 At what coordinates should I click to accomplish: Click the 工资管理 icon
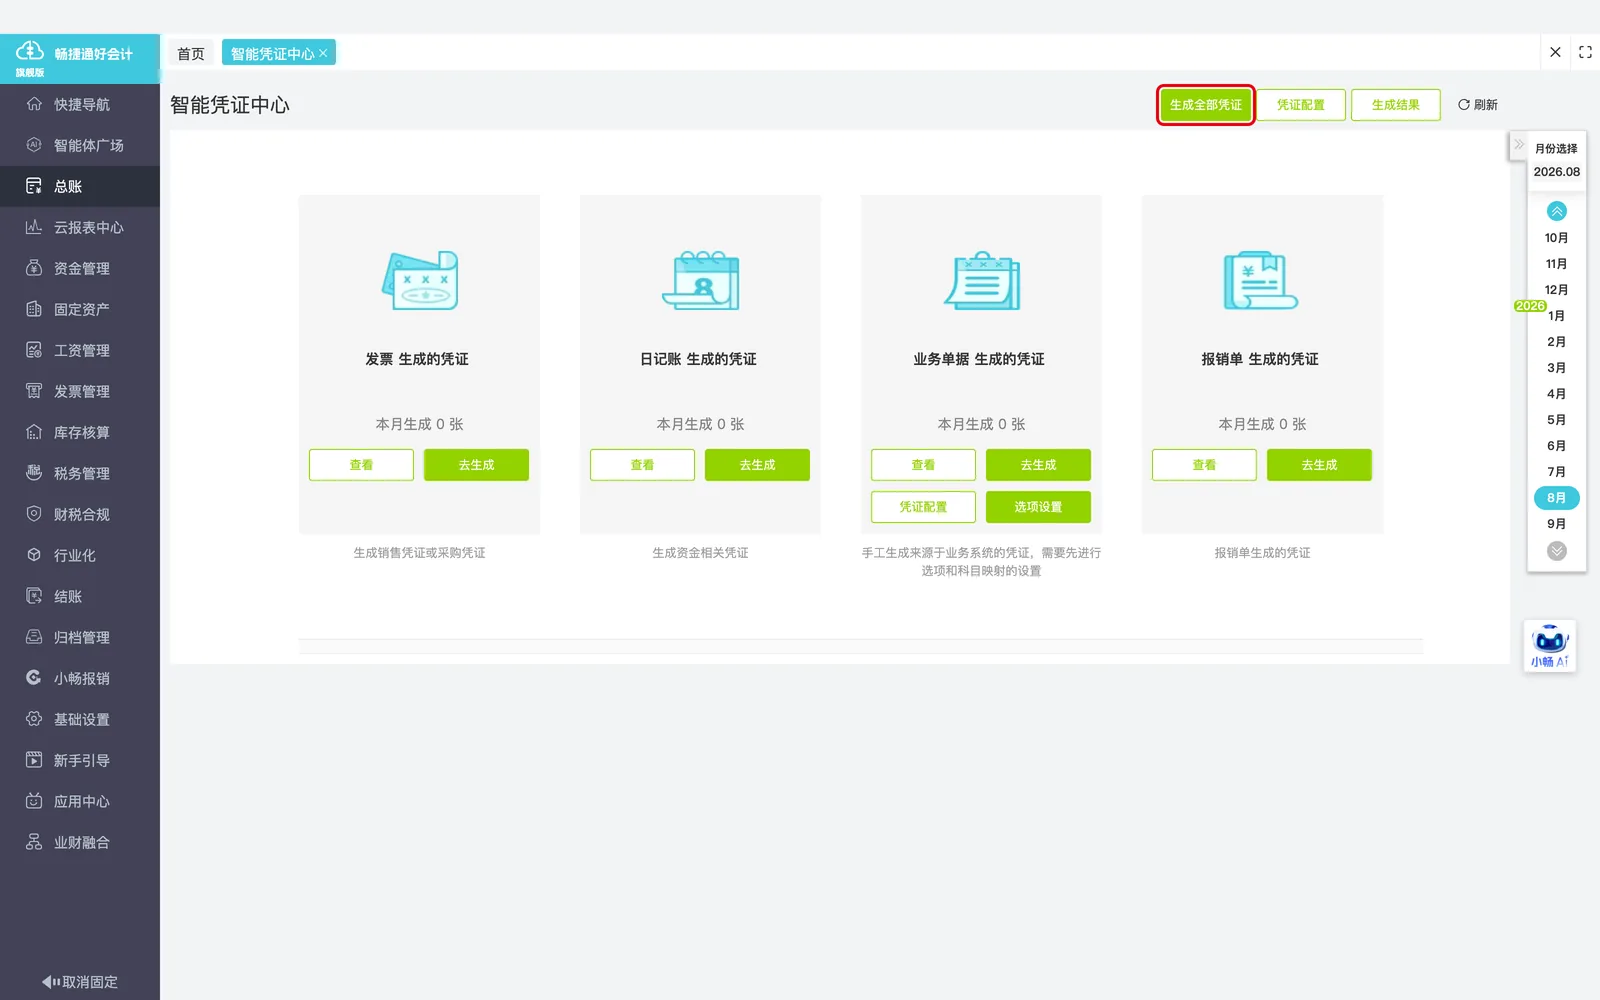(x=34, y=350)
